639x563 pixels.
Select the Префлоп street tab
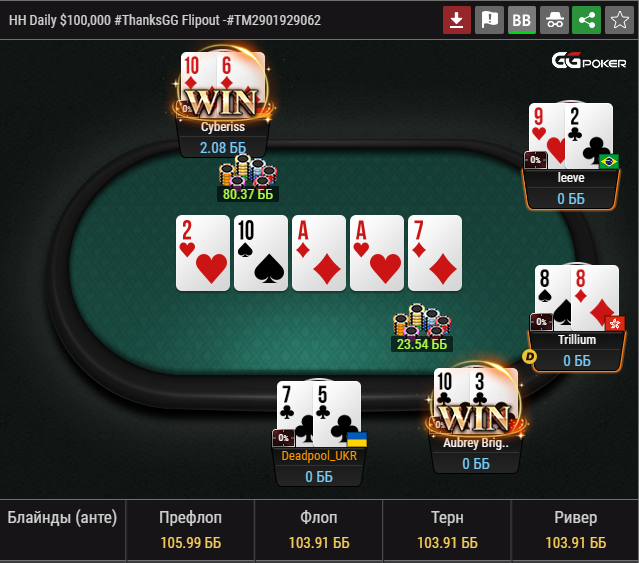pyautogui.click(x=190, y=530)
